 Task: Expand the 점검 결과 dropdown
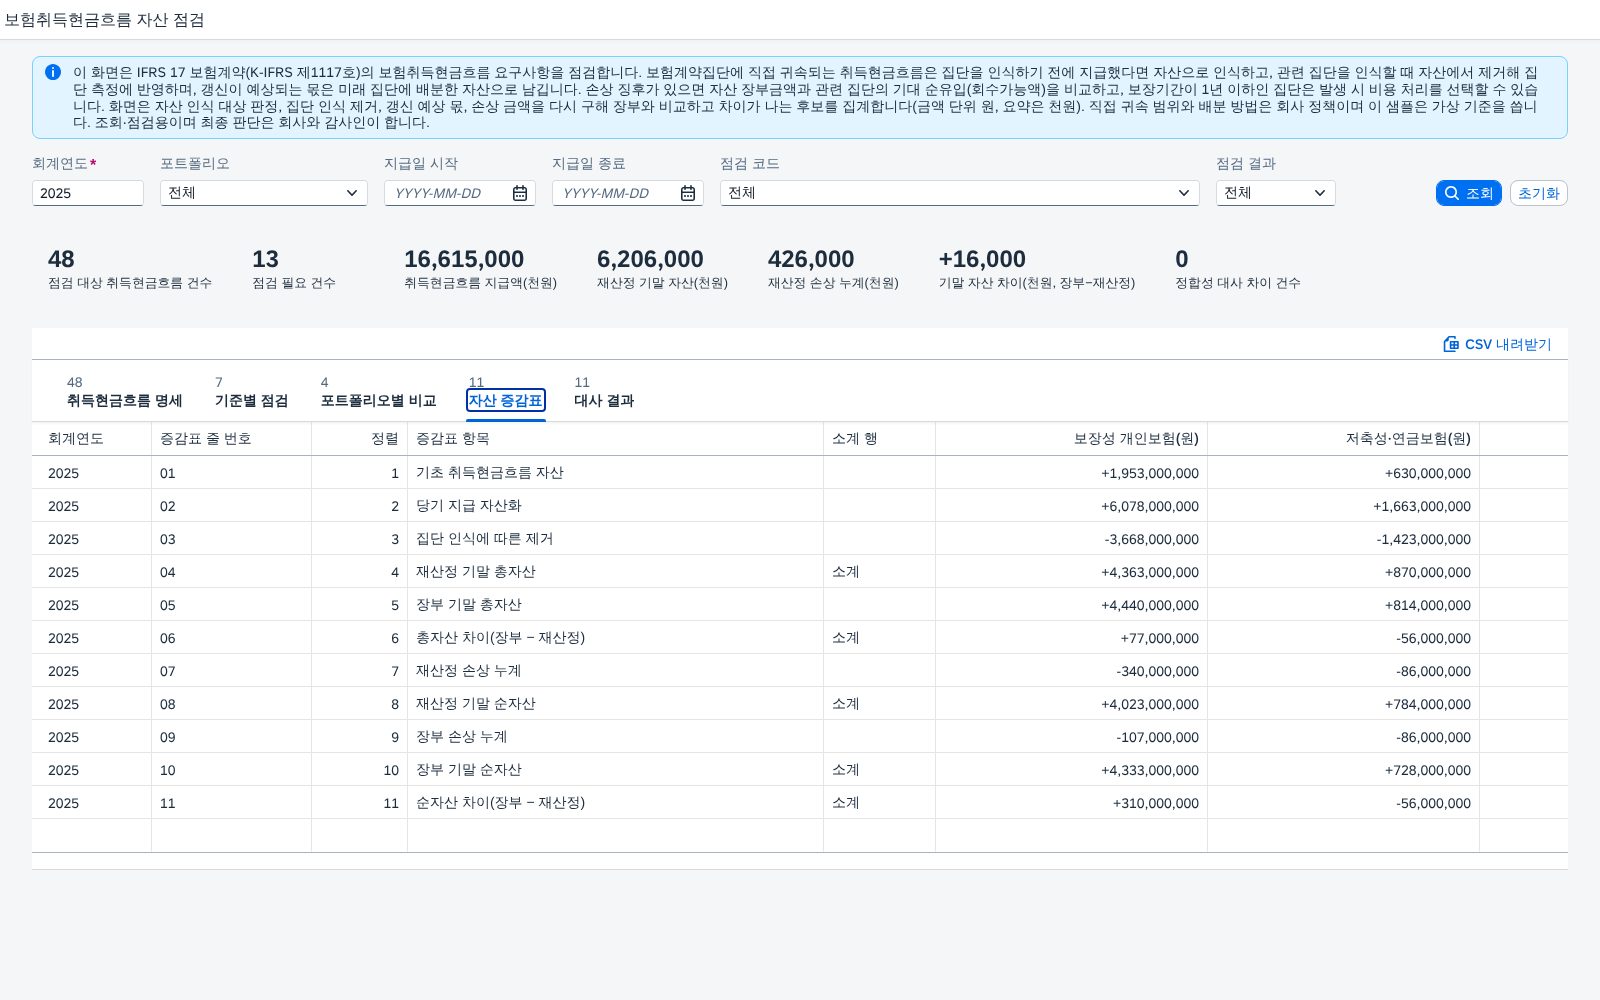coord(1320,193)
